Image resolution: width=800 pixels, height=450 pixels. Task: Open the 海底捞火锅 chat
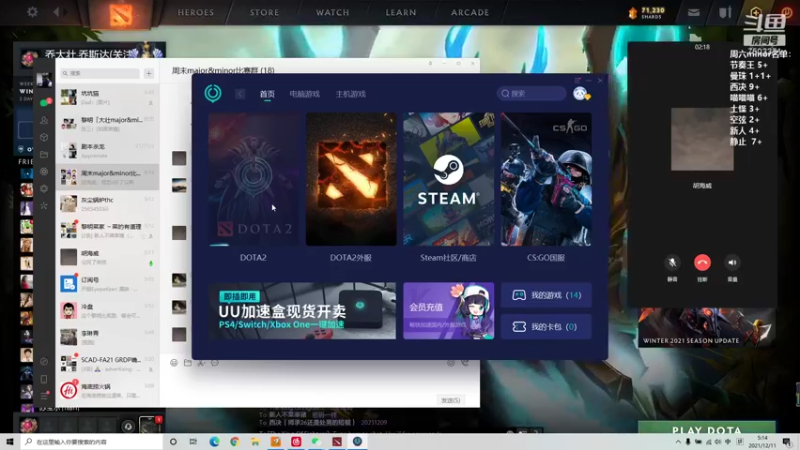click(107, 390)
